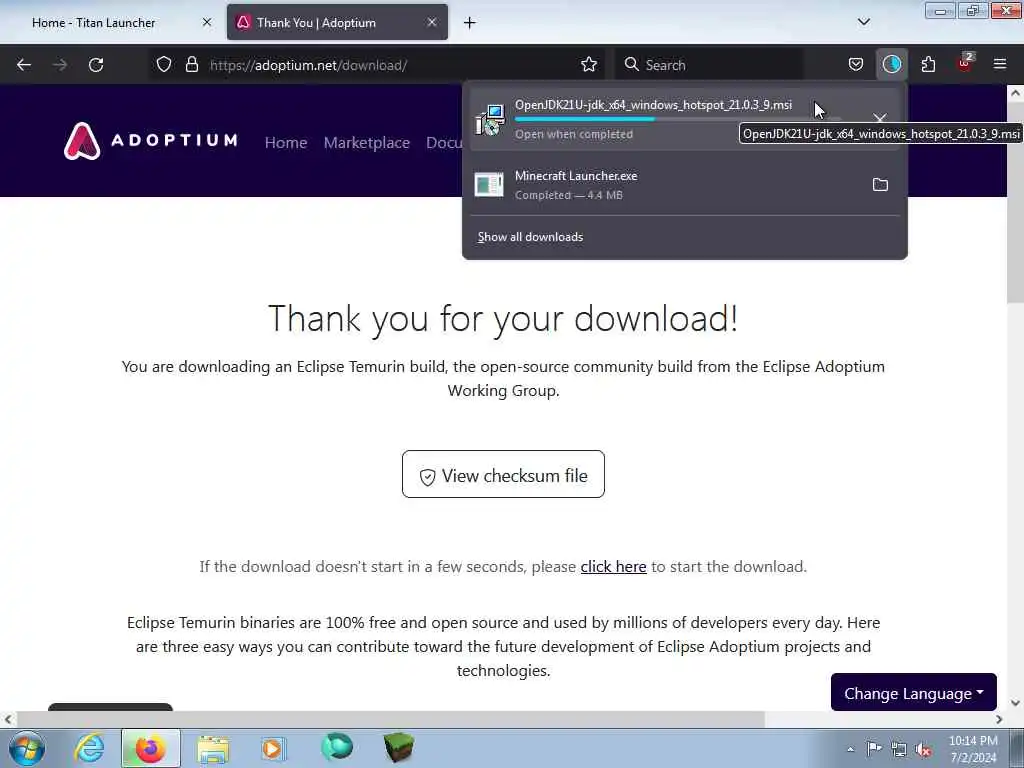This screenshot has height=768, width=1024.
Task: Close the Titan Launcher tab
Action: point(207,22)
